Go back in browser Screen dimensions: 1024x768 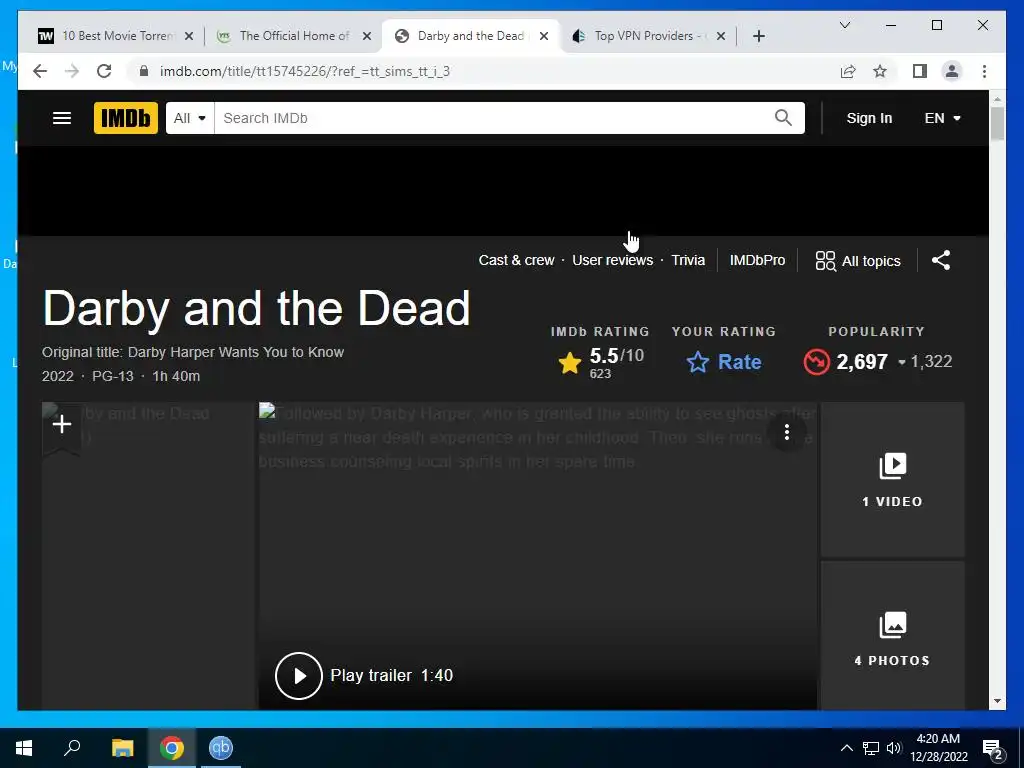point(40,71)
